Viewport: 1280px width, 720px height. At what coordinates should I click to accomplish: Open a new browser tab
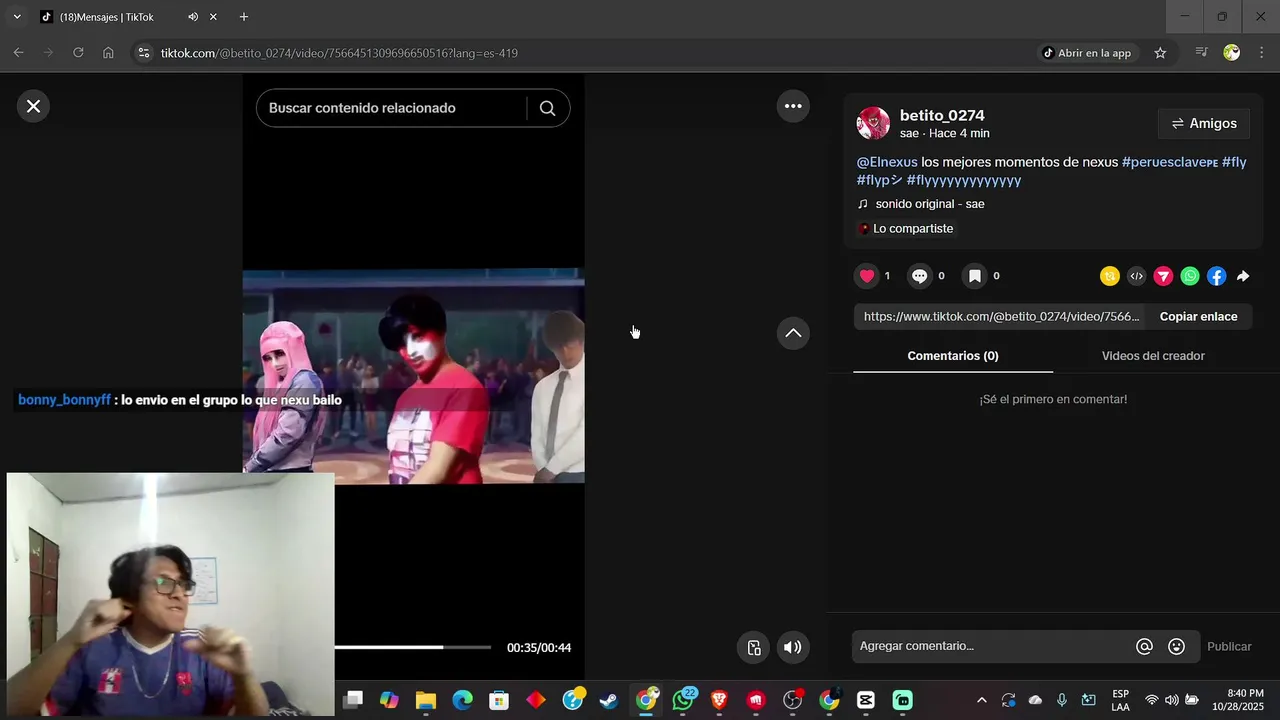click(244, 17)
